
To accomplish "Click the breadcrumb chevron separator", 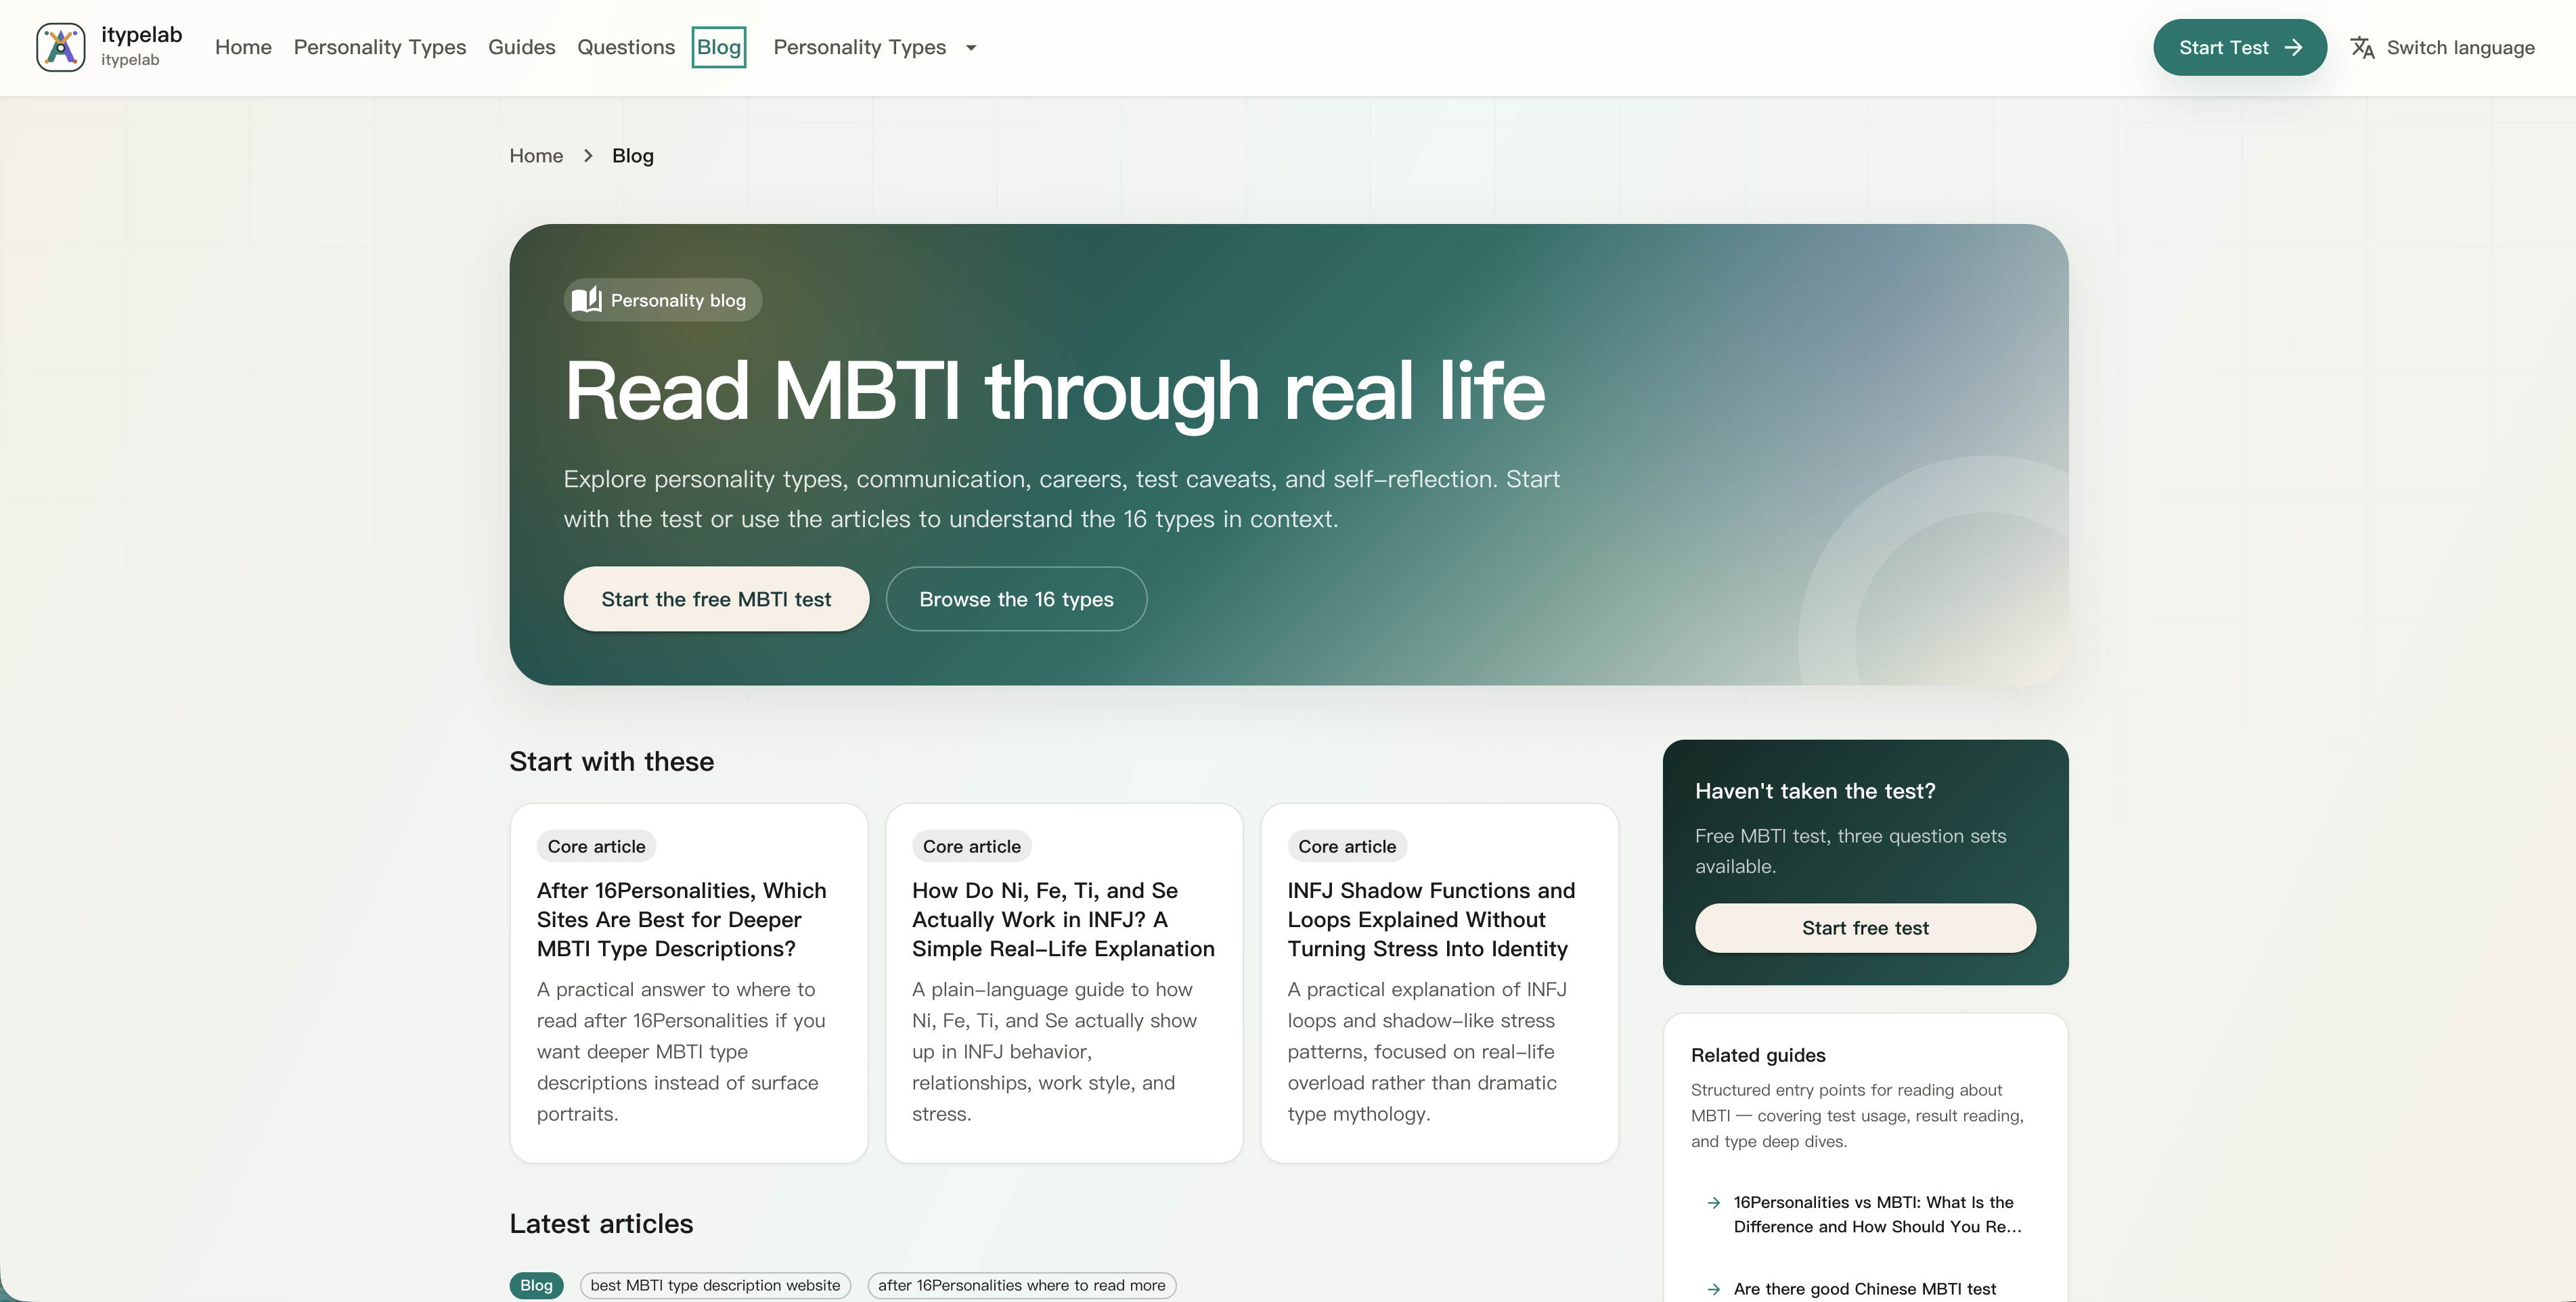I will (x=588, y=156).
